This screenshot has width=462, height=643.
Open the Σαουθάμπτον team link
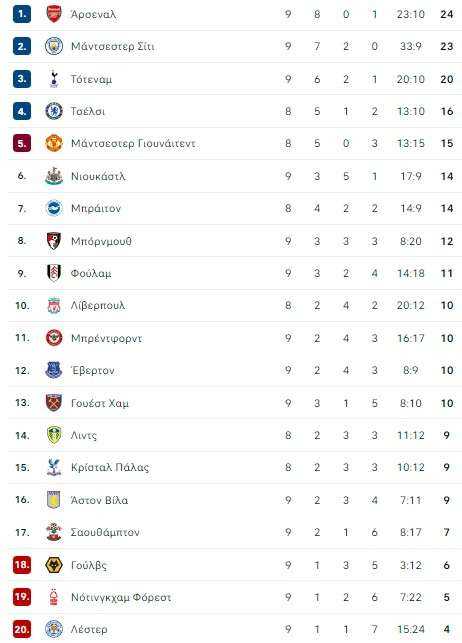(105, 532)
